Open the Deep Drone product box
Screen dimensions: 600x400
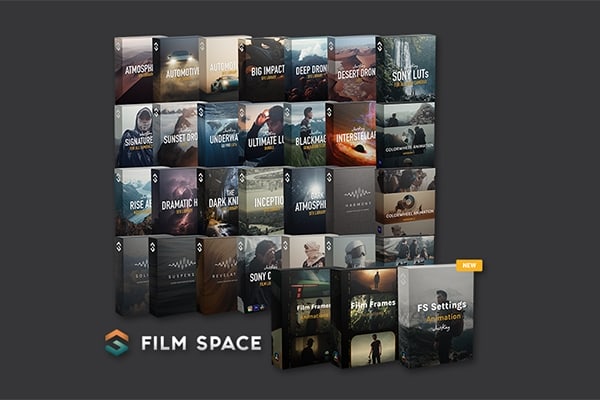point(306,69)
